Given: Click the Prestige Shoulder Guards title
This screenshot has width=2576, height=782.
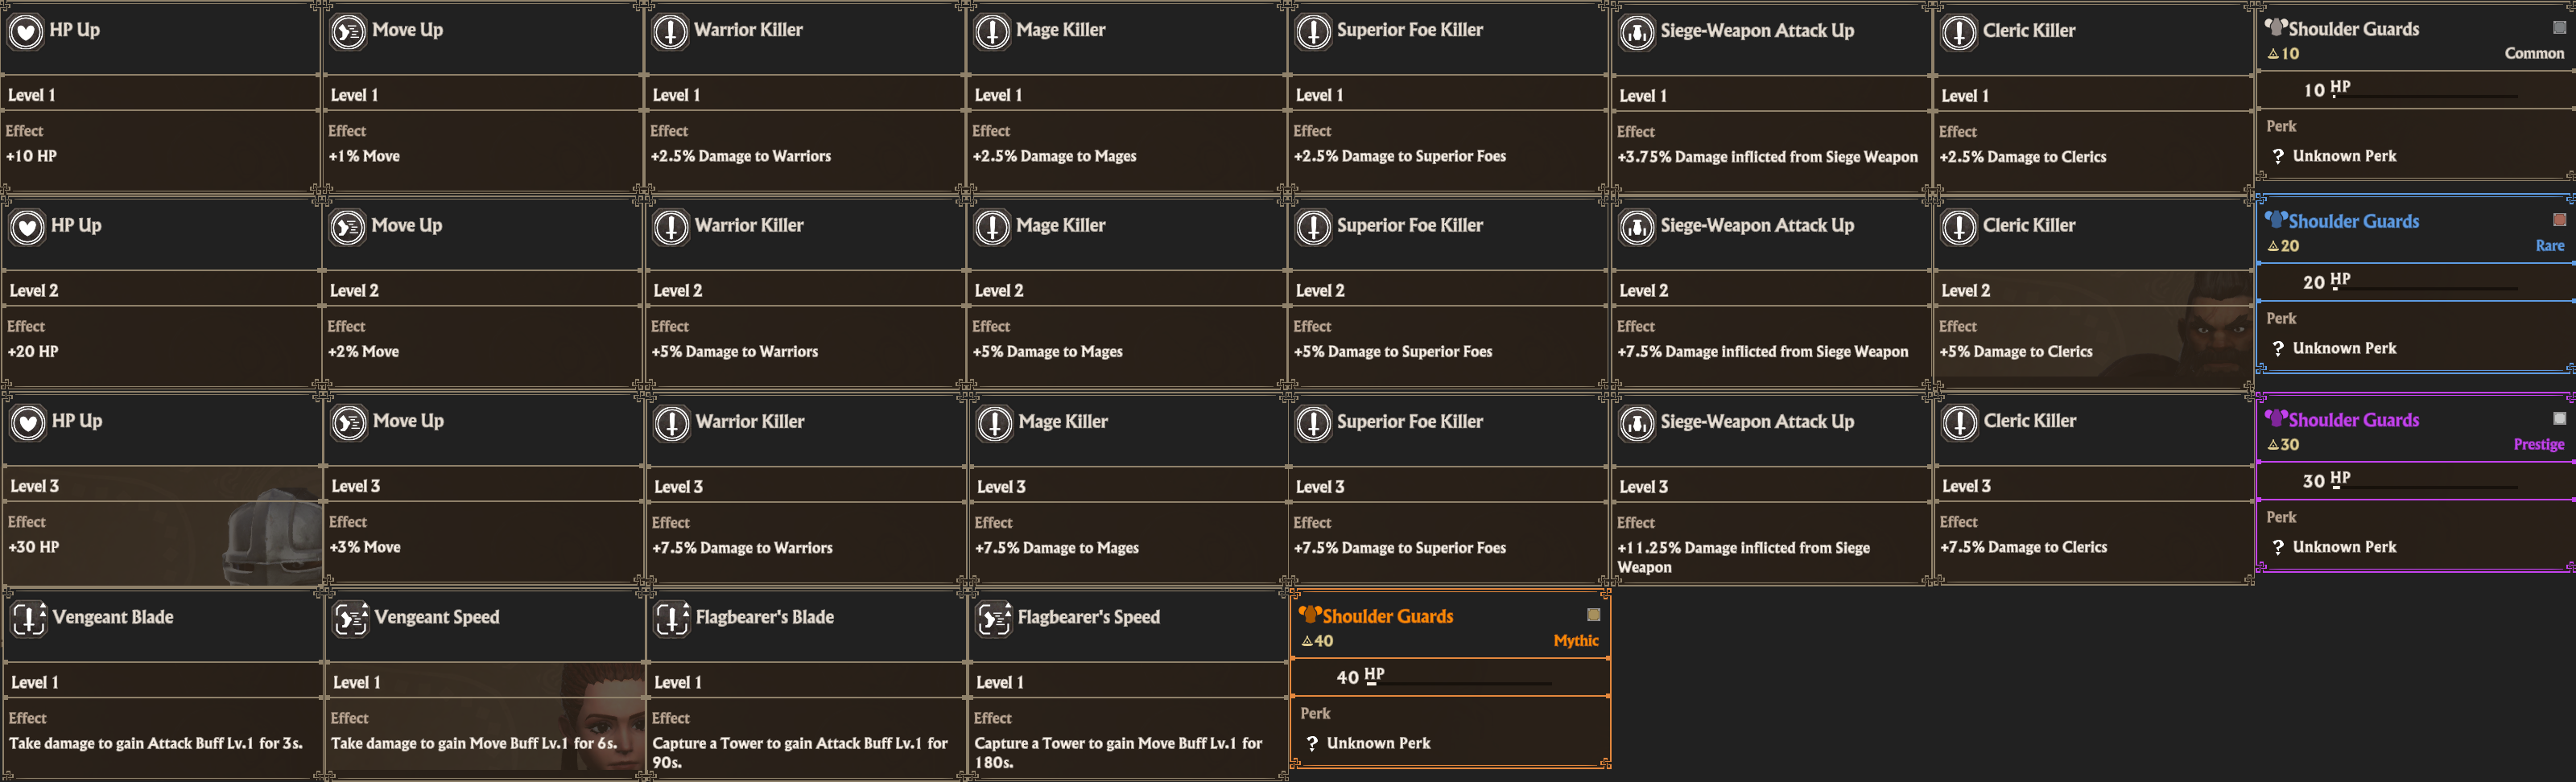Looking at the screenshot, I should point(2353,420).
